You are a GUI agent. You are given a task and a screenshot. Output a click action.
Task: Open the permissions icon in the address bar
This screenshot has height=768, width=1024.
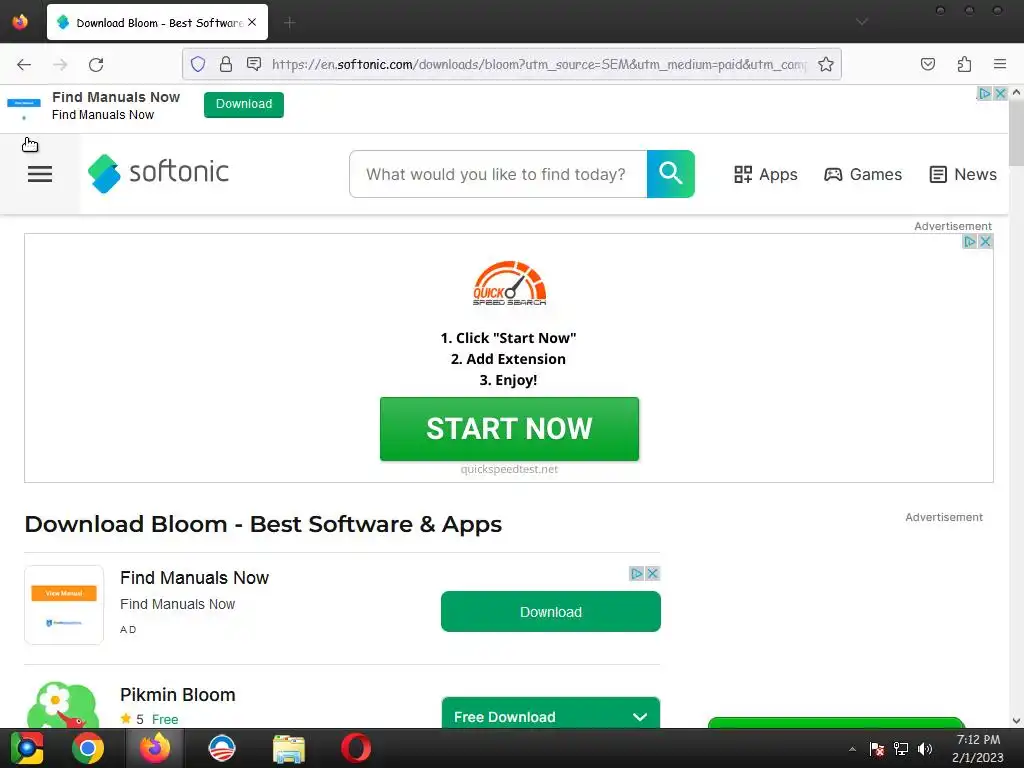click(x=254, y=64)
